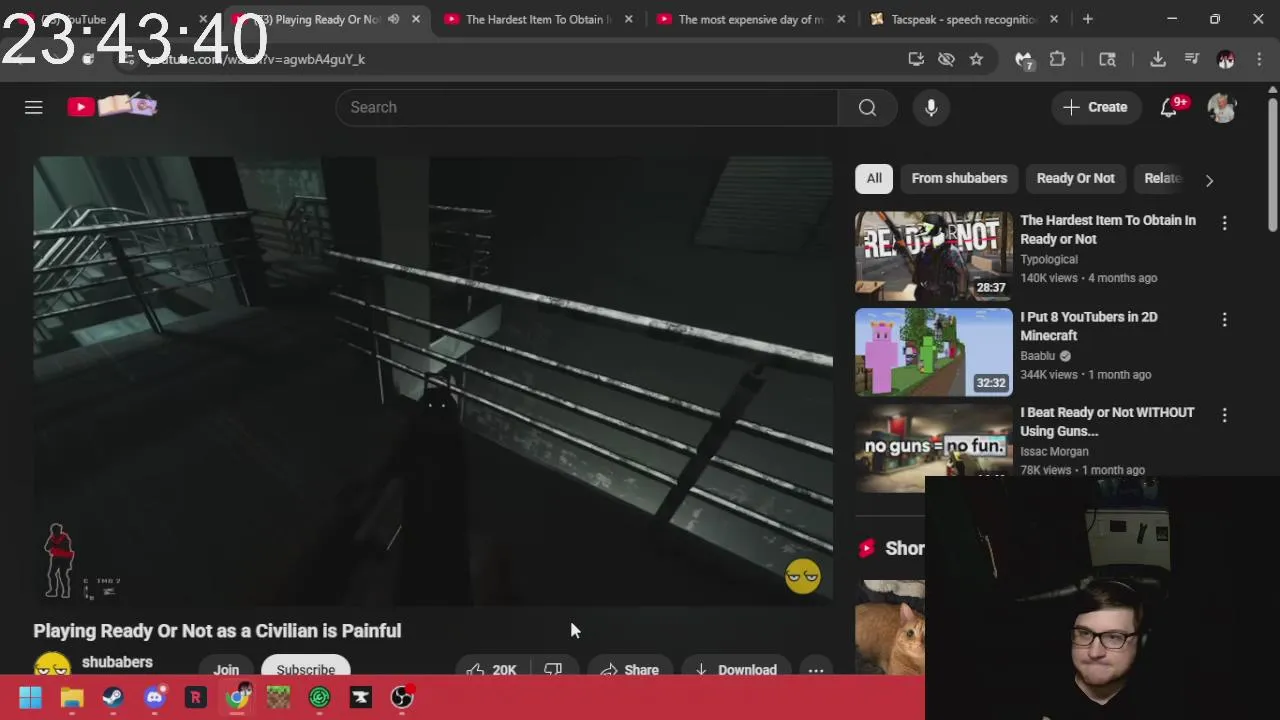Open 'I Put 8 YouTubers in 2D Minecraft' thumbnail

pos(933,352)
